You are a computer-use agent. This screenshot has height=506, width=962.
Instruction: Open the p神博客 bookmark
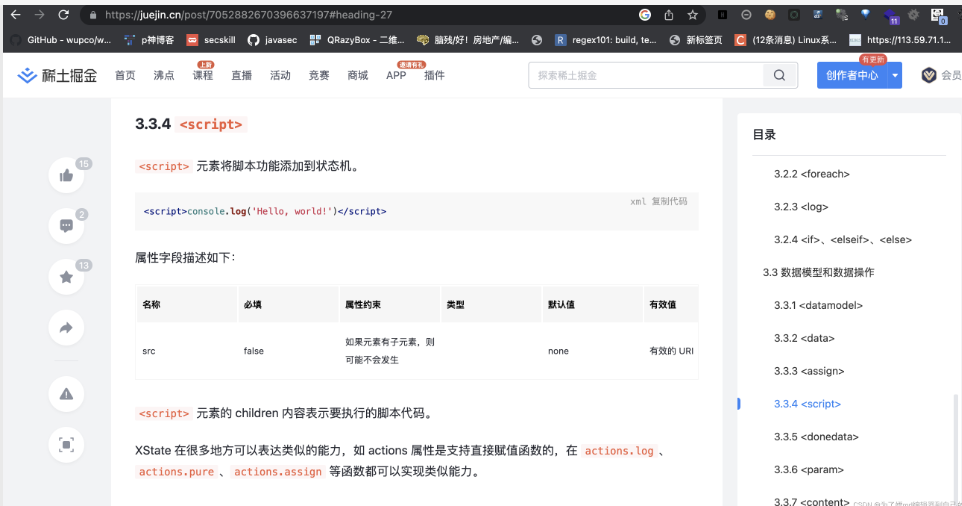[x=149, y=40]
